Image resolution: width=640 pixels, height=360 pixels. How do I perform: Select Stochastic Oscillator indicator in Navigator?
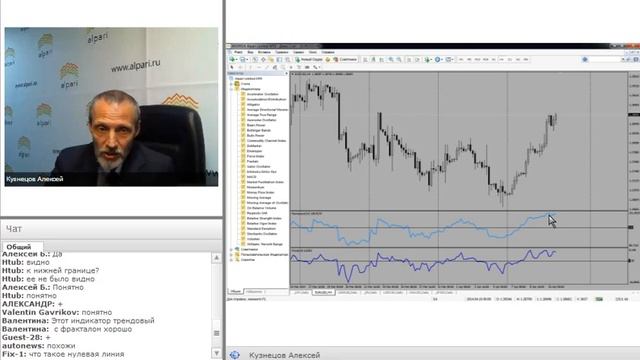[x=262, y=234]
